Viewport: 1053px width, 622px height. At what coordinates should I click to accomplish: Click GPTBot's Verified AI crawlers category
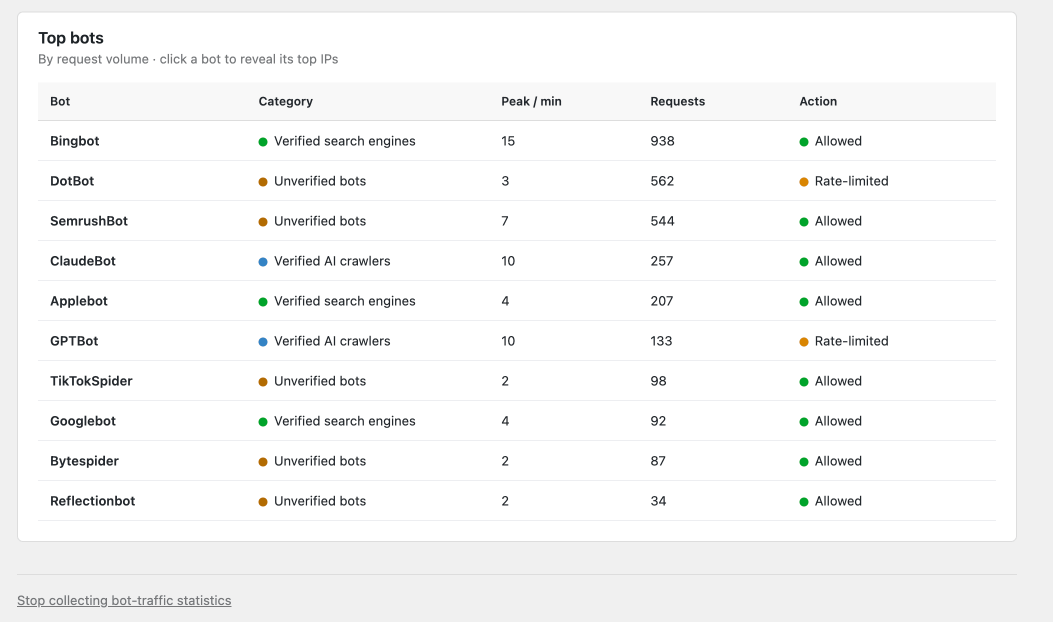[324, 341]
